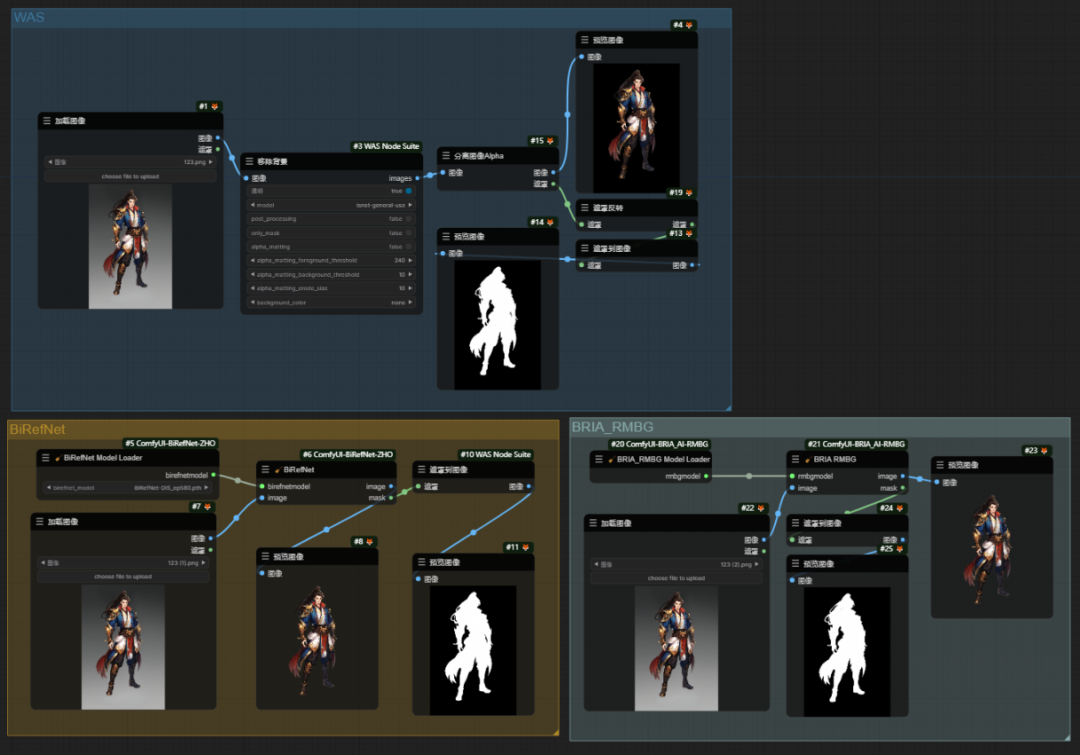Click the fox icon on badge #4
This screenshot has width=1080, height=755.
(689, 25)
